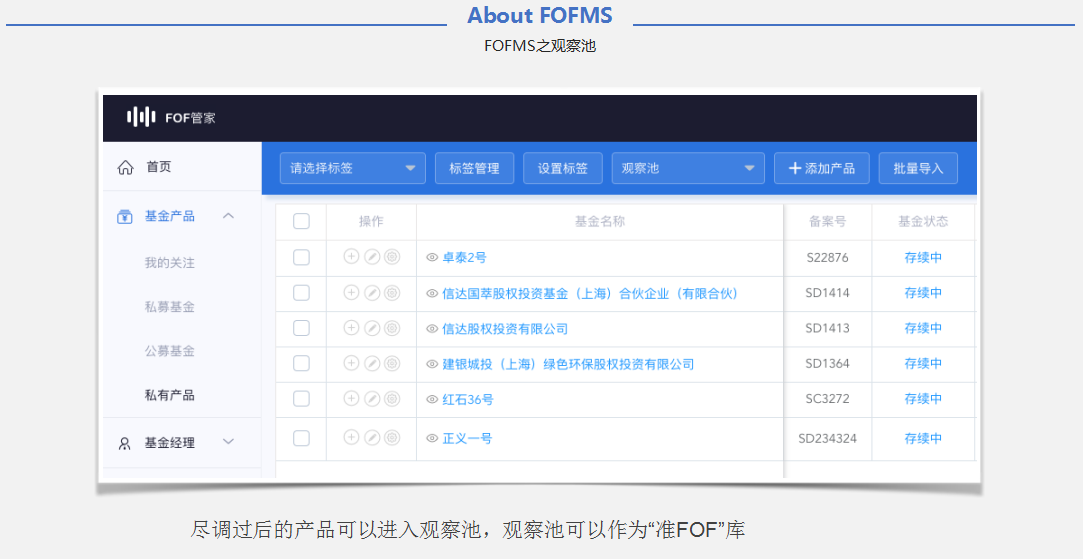Click the 基金名称 column header
This screenshot has height=559, width=1083.
coord(600,221)
